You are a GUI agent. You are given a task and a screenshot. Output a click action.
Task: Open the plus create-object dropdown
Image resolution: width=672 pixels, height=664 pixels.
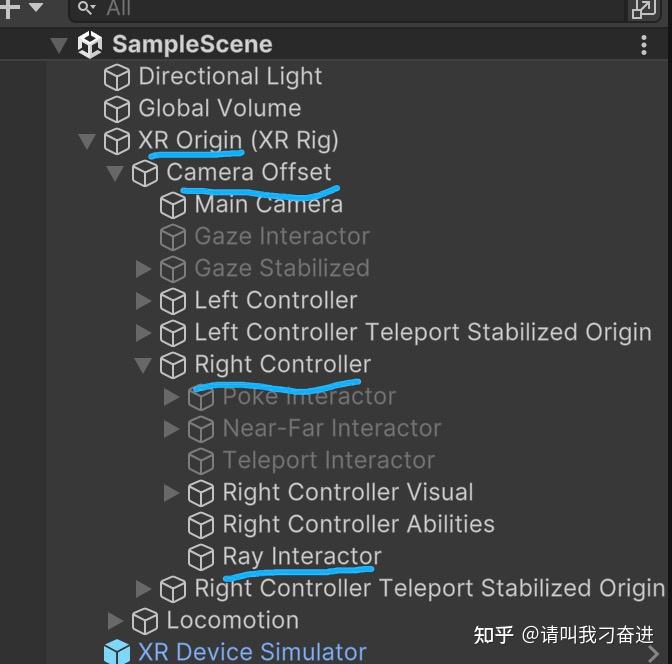(22, 8)
